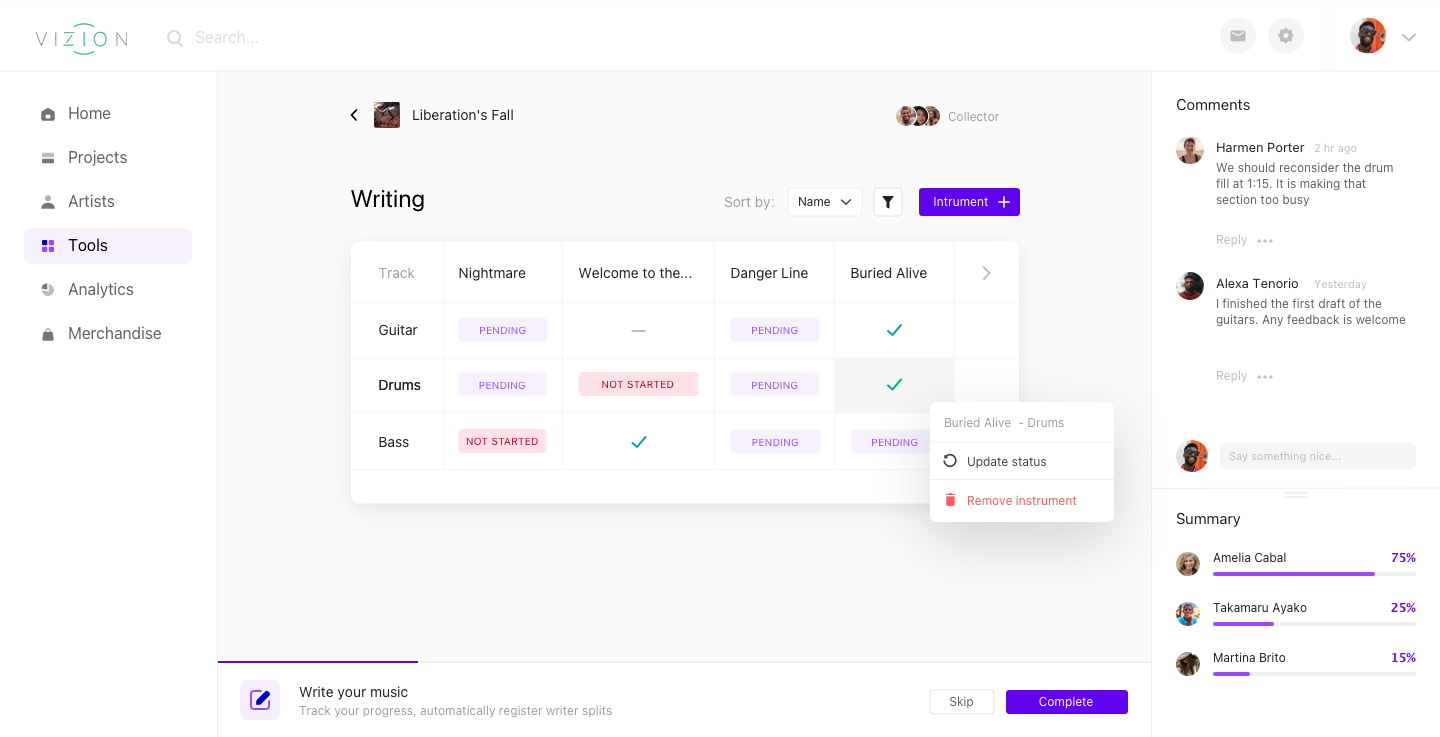
Task: Click the search magnifier icon
Action: 175,38
